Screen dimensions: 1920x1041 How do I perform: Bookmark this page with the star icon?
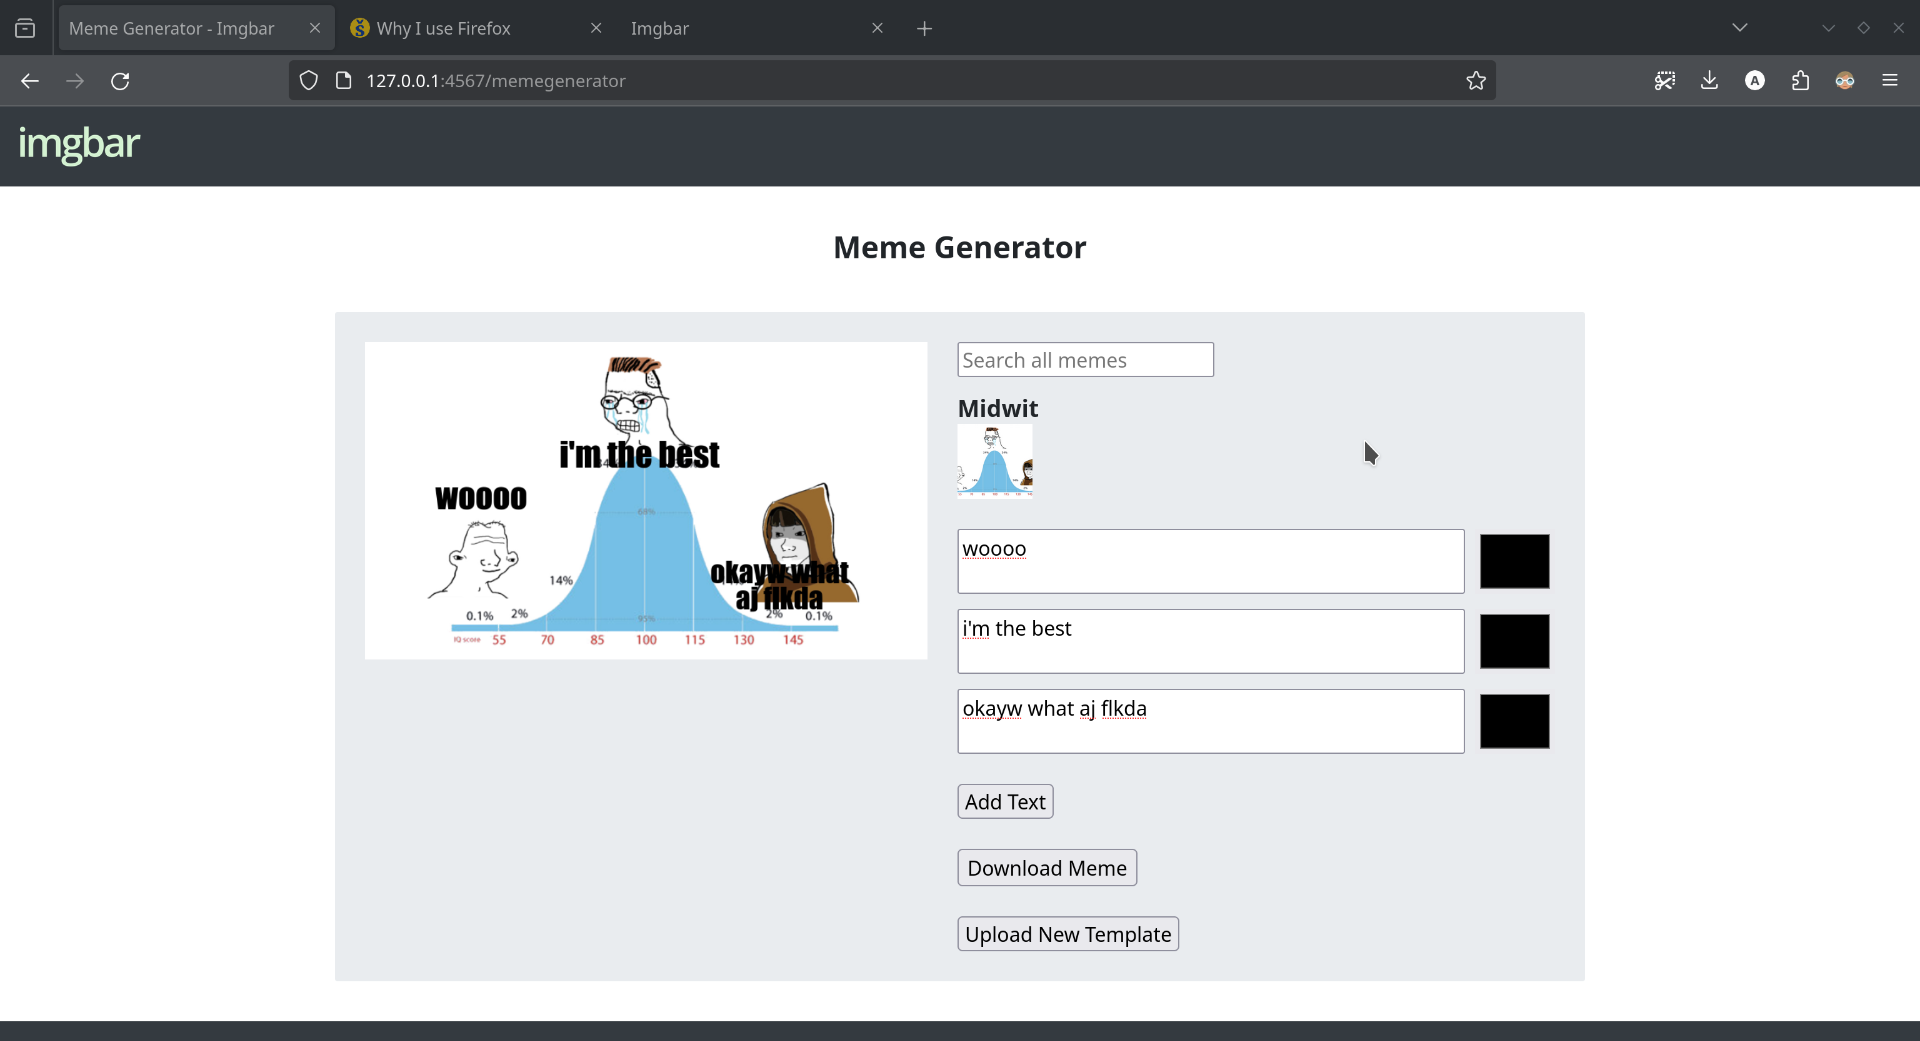click(1476, 81)
